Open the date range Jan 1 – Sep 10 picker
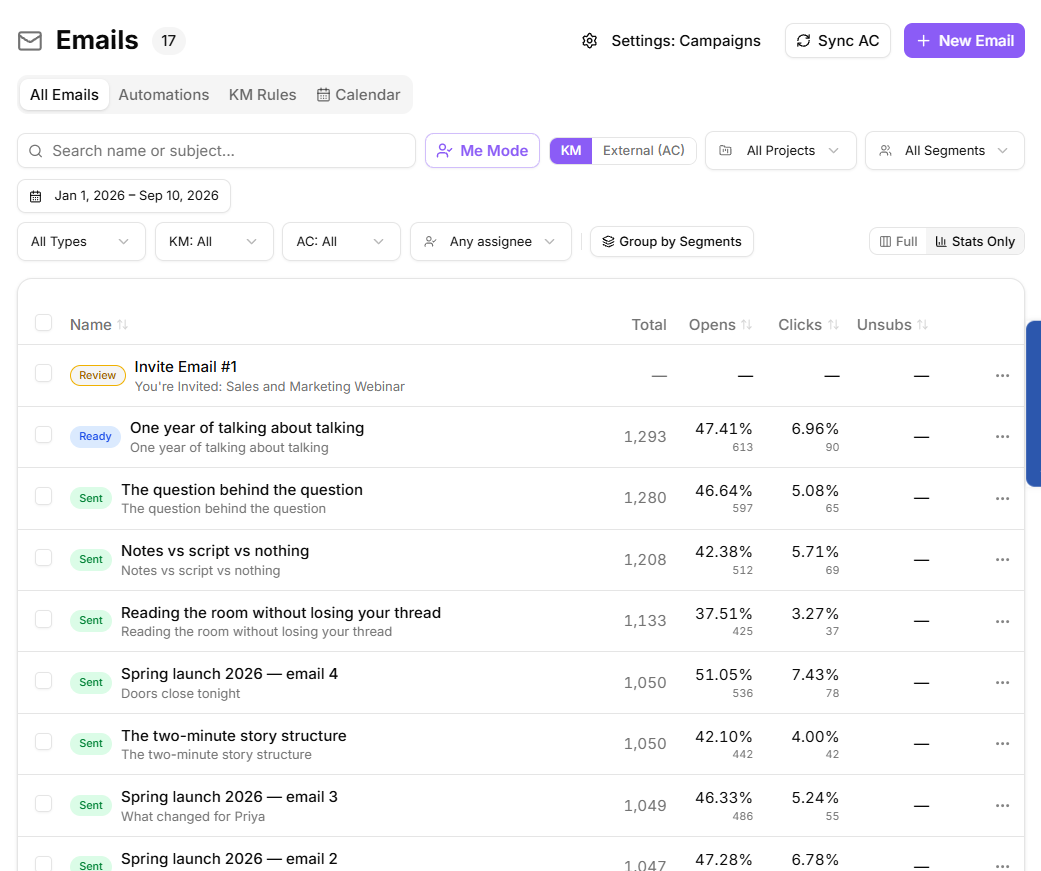The image size is (1041, 871). tap(124, 196)
